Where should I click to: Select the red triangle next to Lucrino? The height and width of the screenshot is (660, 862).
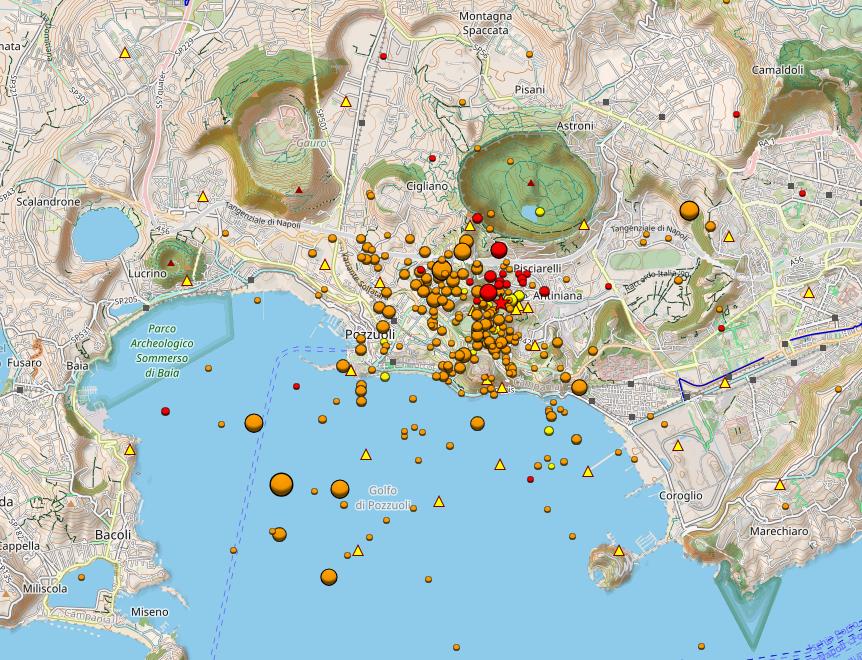(x=171, y=264)
